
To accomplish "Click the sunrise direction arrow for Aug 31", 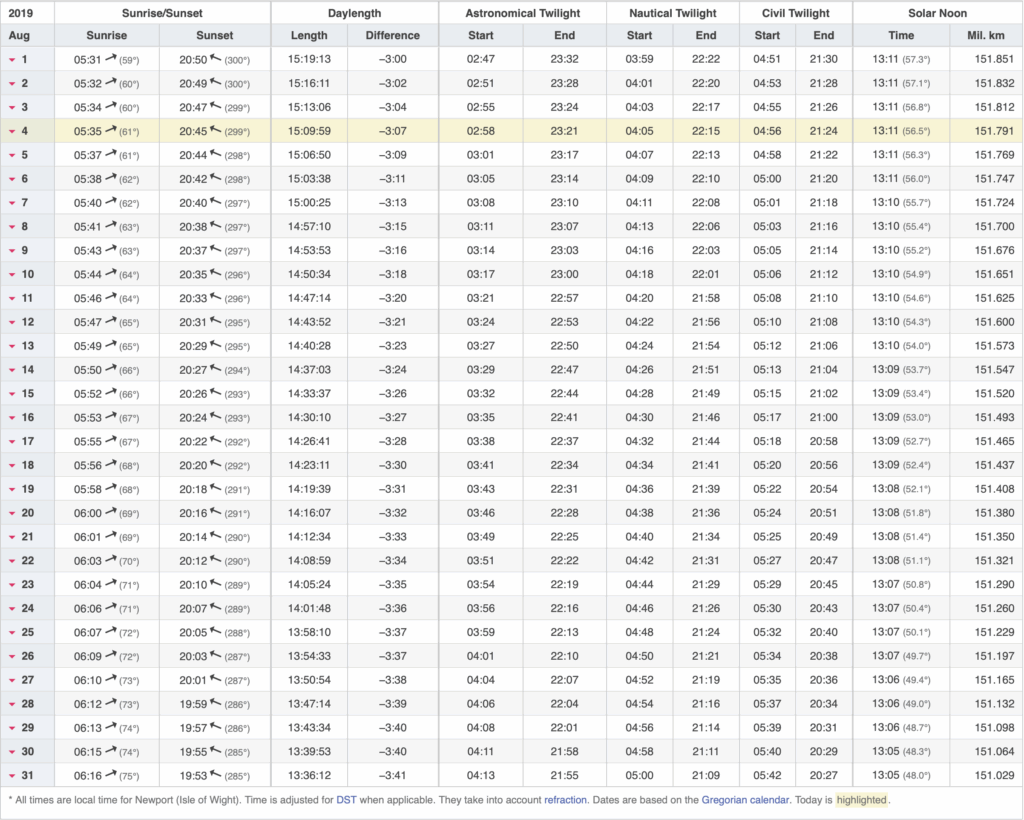I will pyautogui.click(x=110, y=775).
